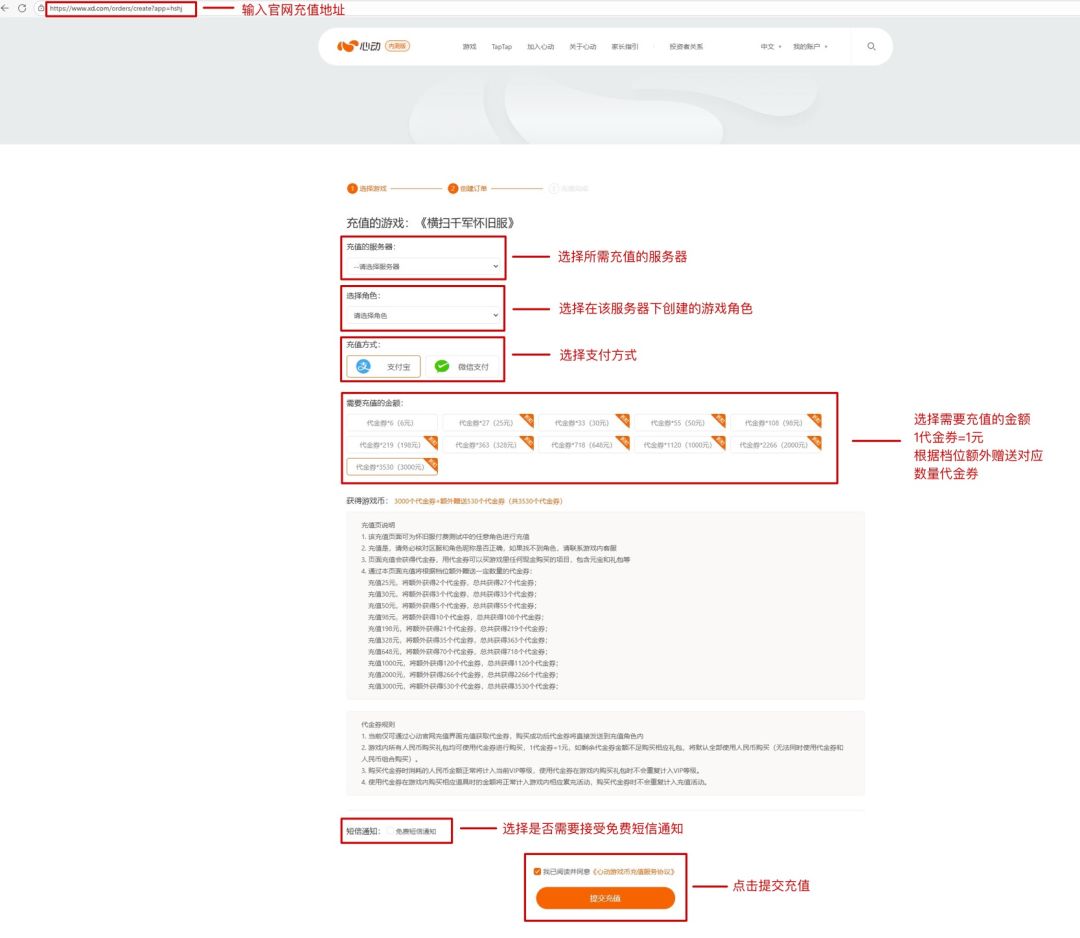Choose amount 代金券*219 (198元)
This screenshot has width=1080, height=938.
[391, 445]
